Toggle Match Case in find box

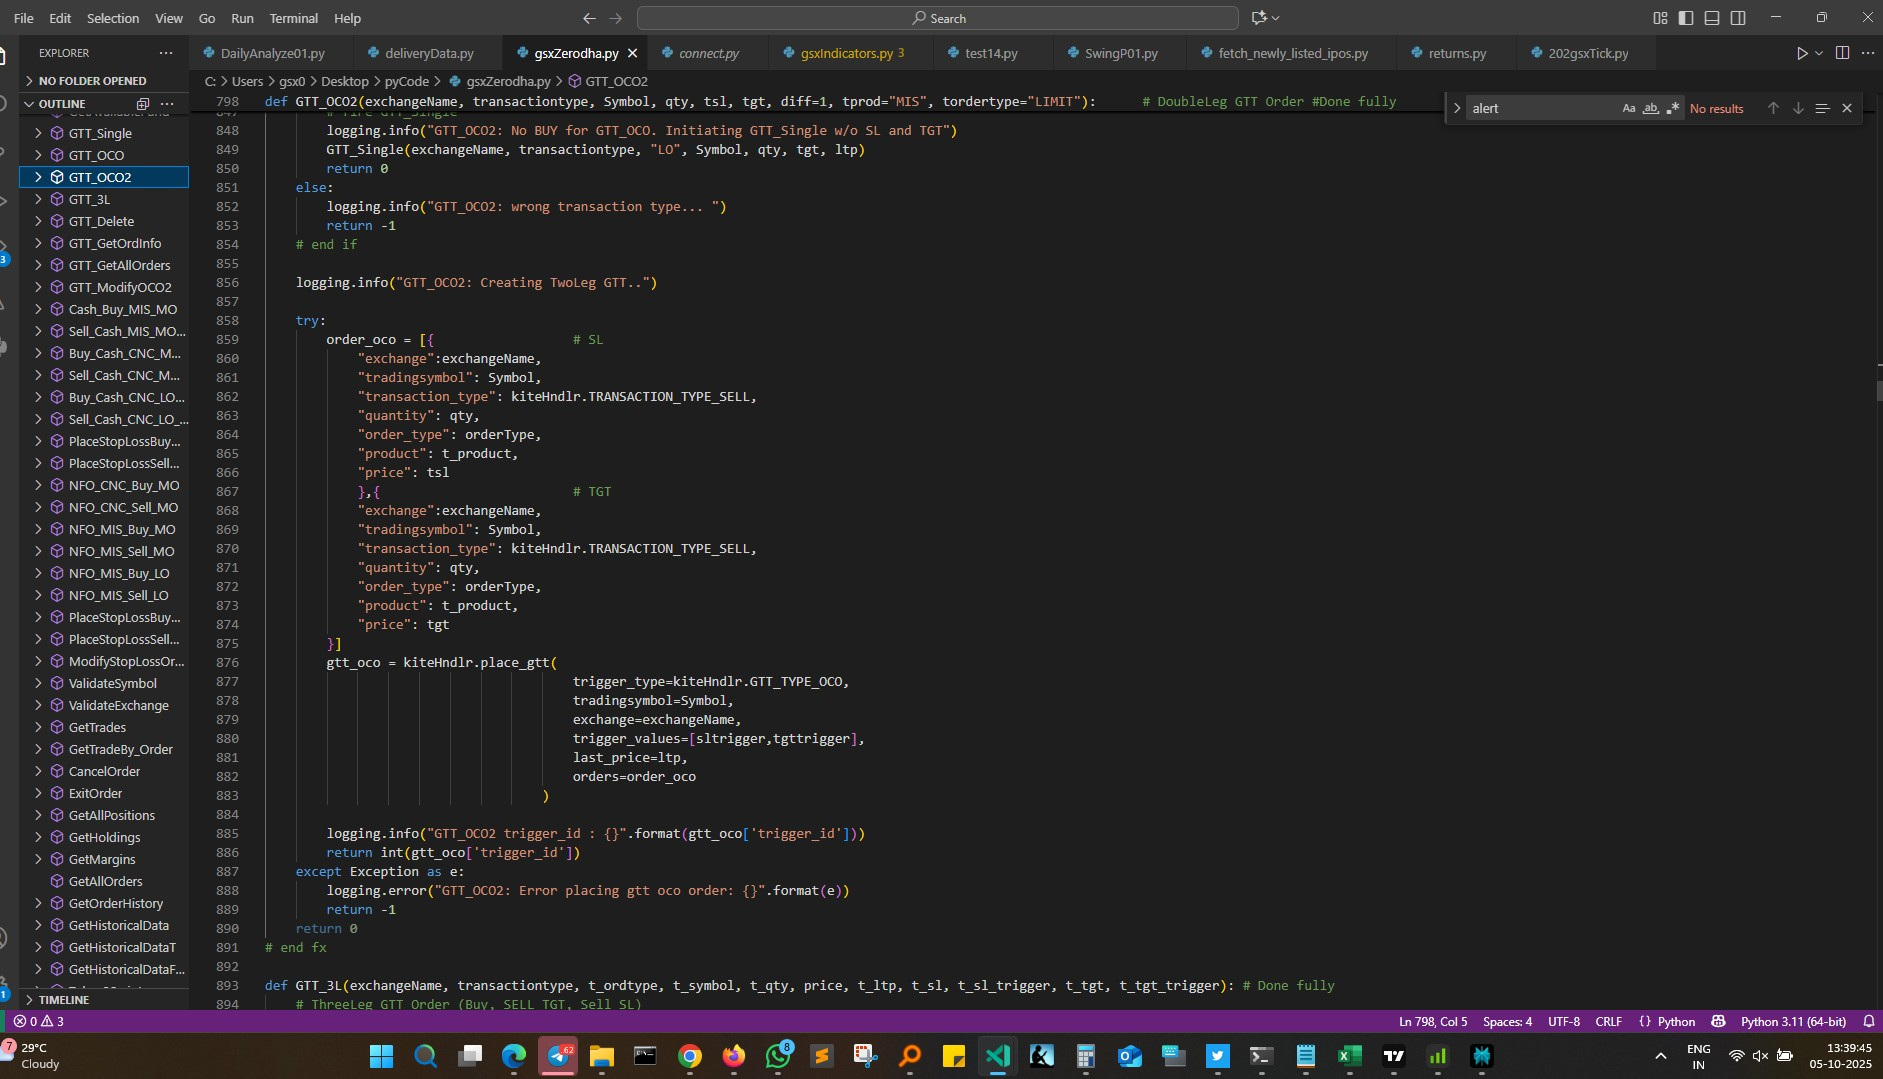(x=1628, y=108)
